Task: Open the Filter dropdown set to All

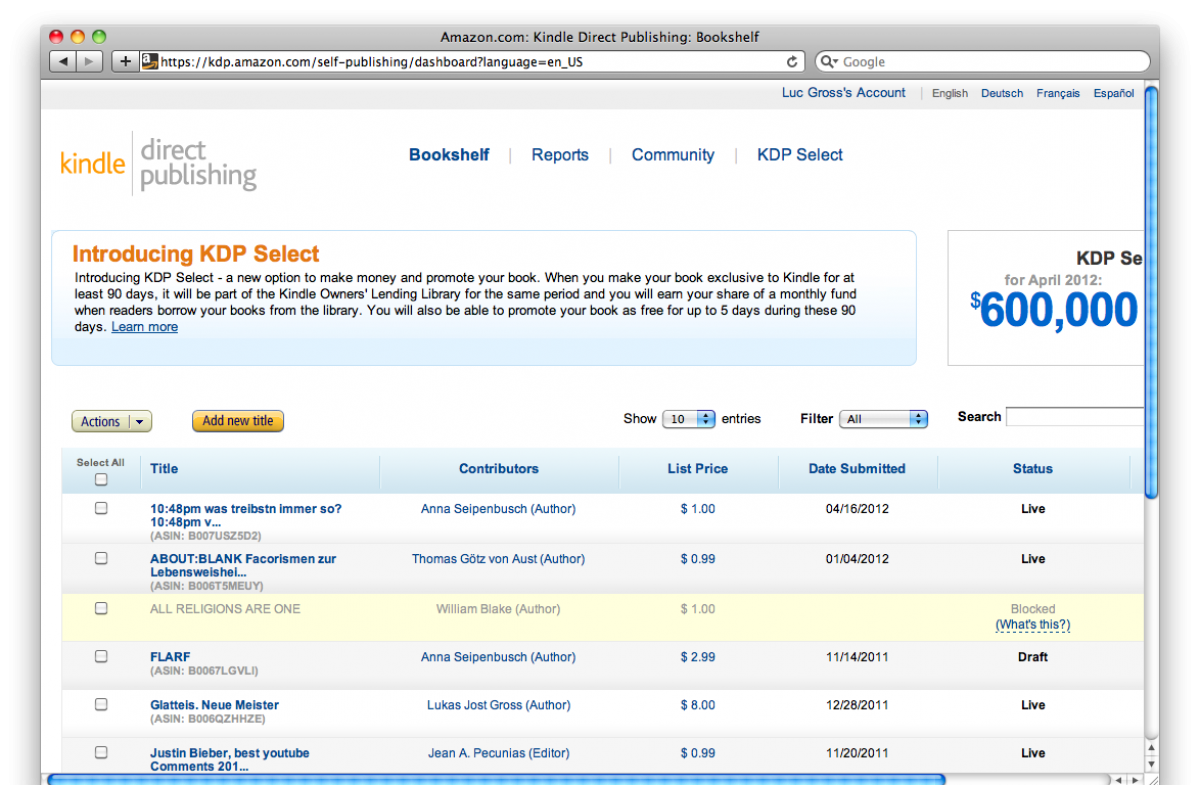Action: coord(883,419)
